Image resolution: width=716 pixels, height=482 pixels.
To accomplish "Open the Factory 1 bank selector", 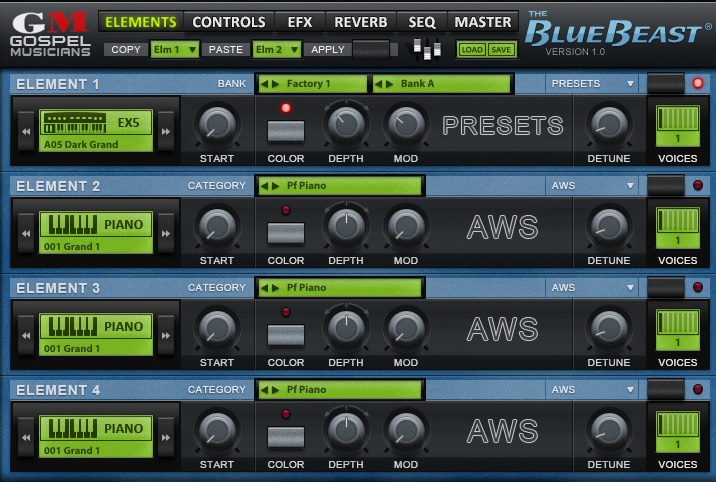I will tap(312, 84).
